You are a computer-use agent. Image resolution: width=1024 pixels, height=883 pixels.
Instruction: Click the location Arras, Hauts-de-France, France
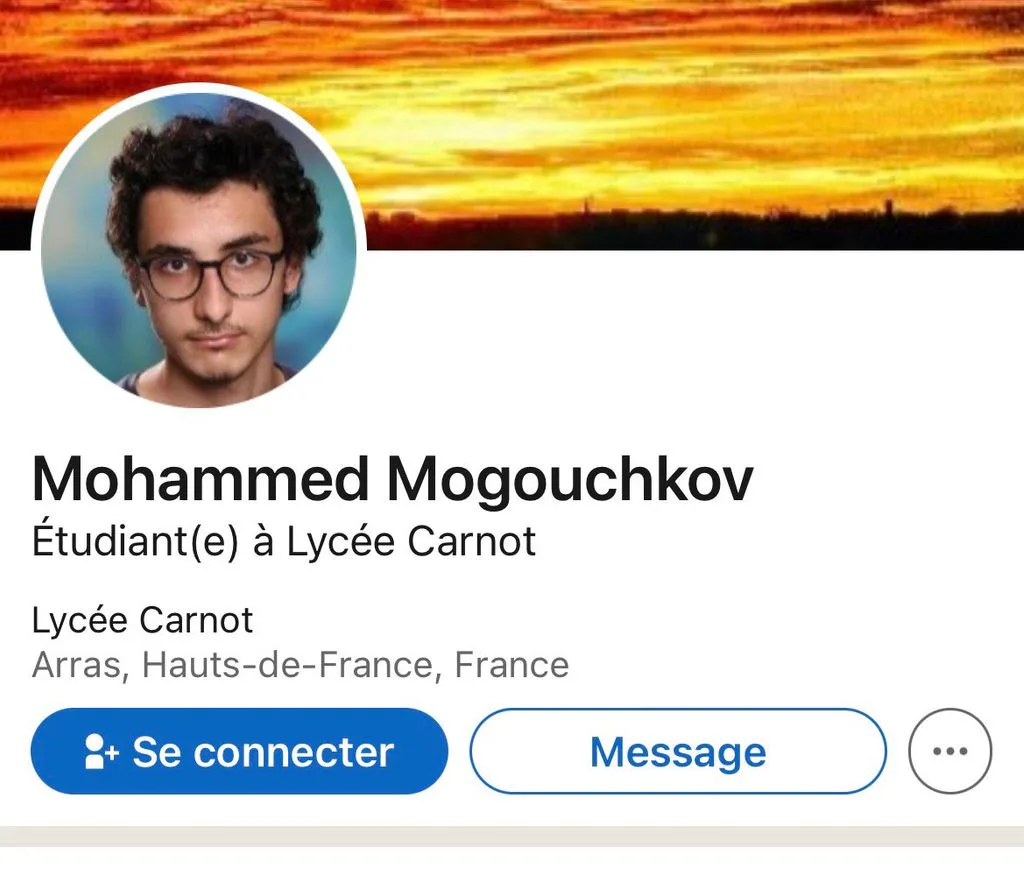(300, 666)
